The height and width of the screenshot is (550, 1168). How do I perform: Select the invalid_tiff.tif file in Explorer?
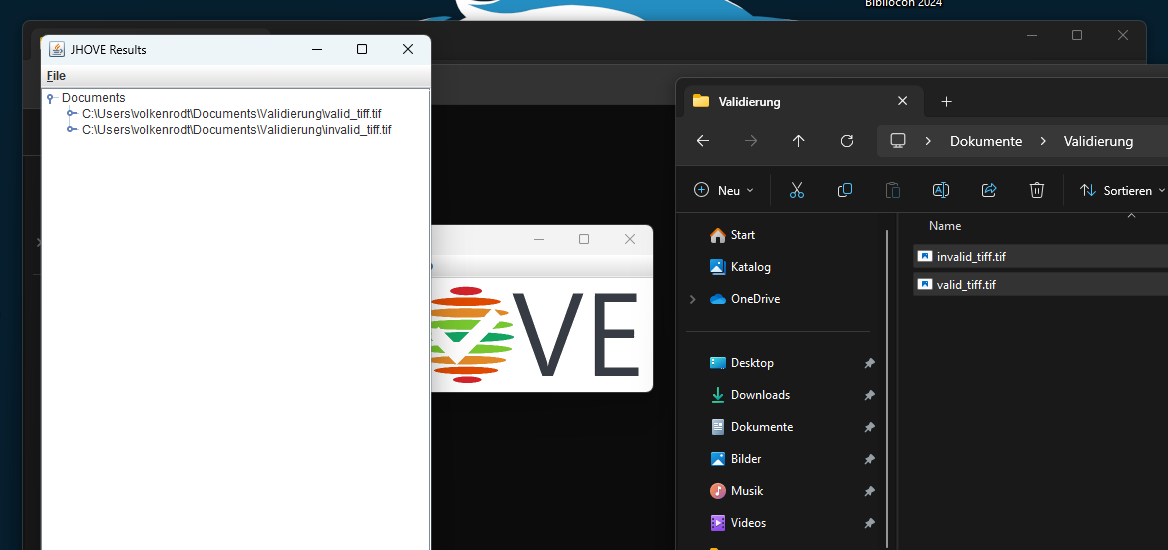coord(970,257)
